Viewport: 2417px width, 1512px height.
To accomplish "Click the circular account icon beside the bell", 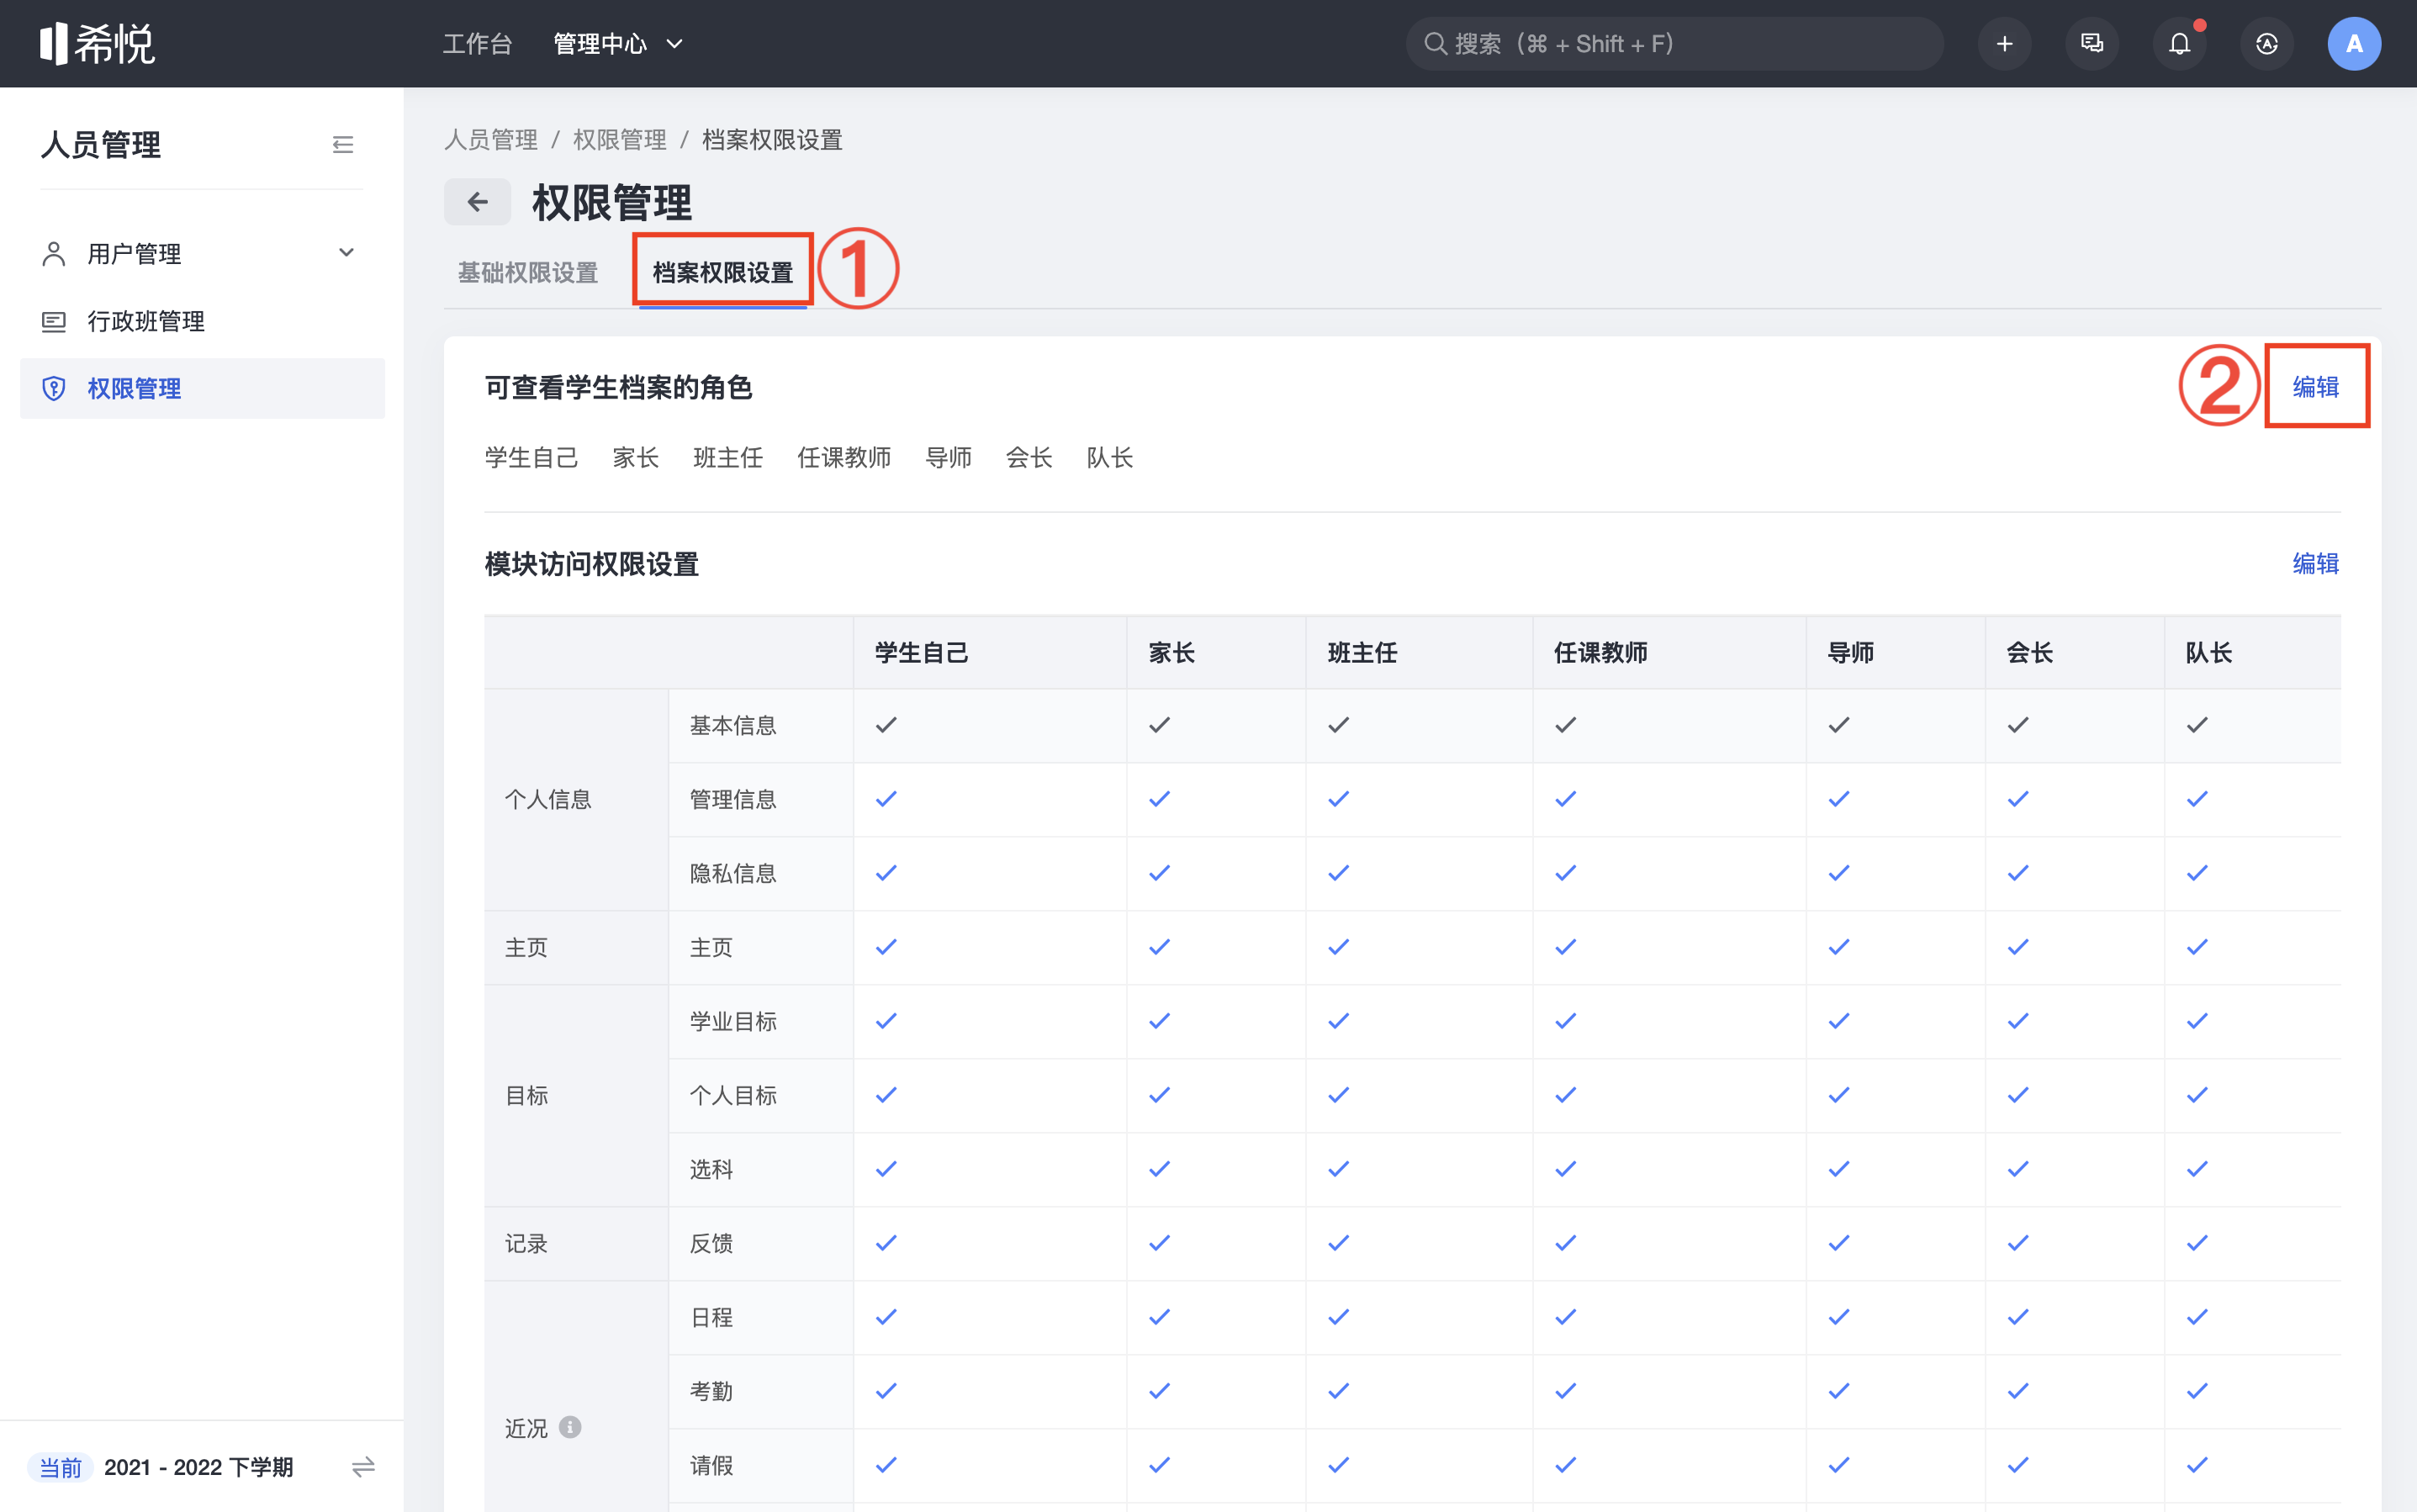I will (x=2266, y=44).
